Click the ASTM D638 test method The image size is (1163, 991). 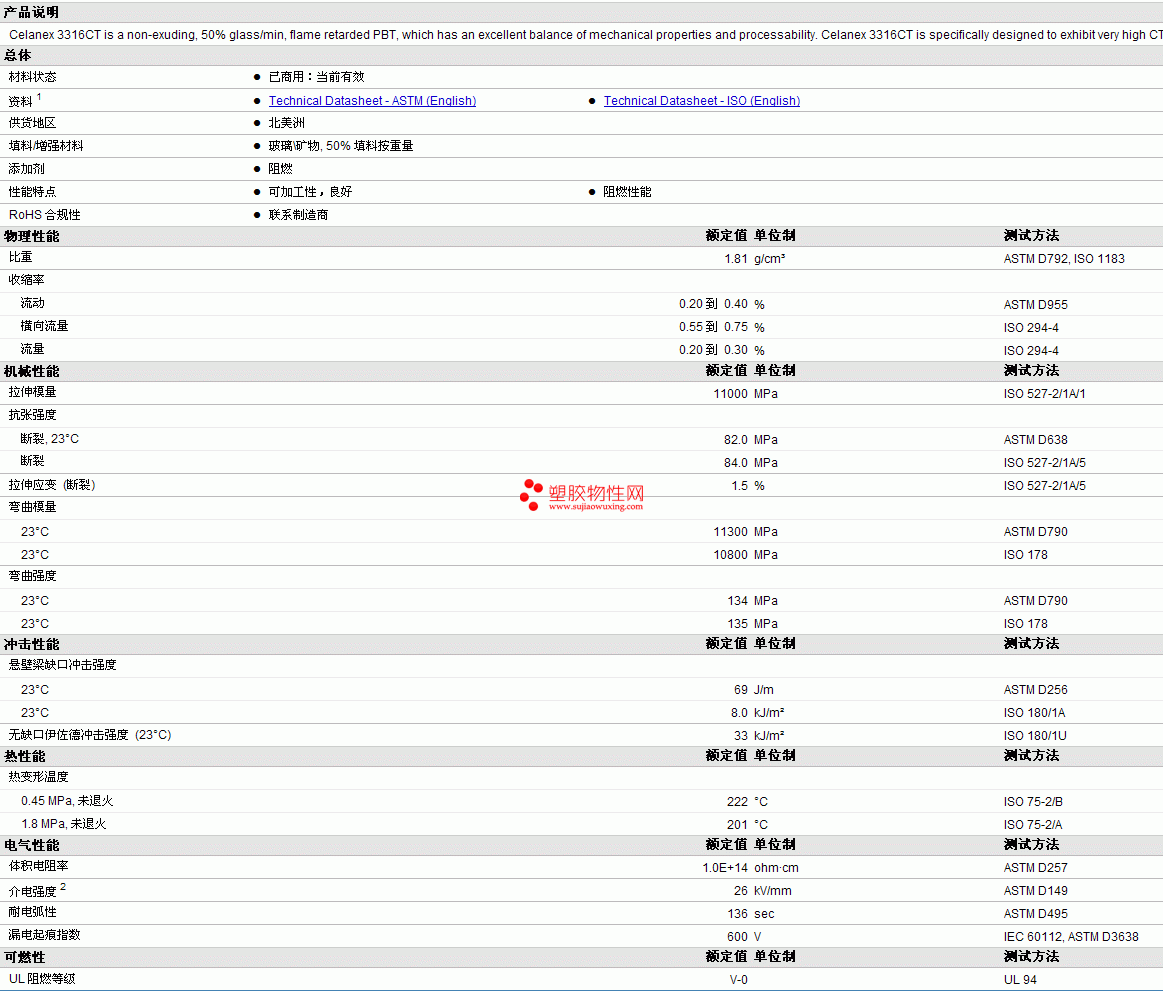click(1035, 440)
